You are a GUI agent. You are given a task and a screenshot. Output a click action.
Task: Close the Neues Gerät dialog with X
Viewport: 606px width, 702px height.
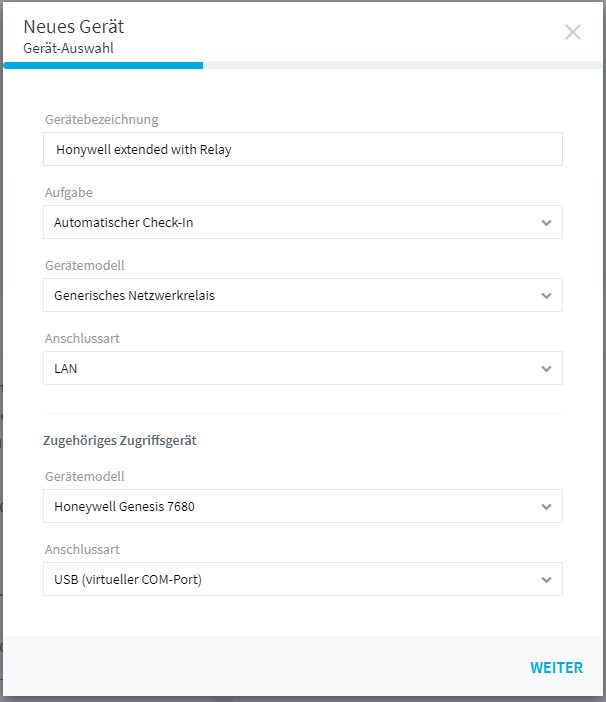tap(572, 32)
